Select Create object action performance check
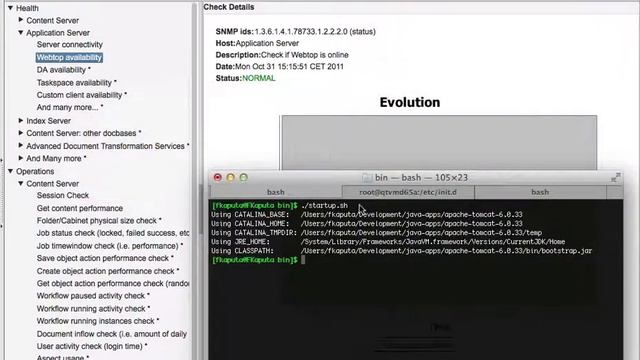 108,271
